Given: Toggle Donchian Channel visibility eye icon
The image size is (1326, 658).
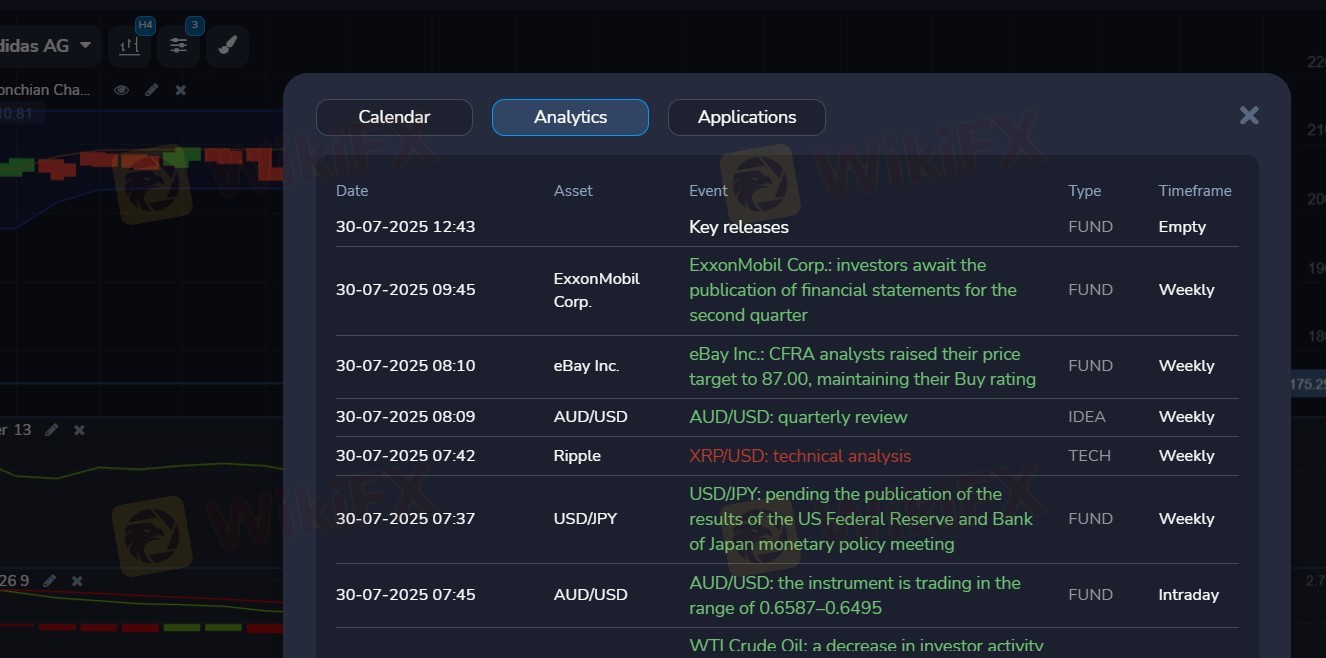Looking at the screenshot, I should point(122,90).
